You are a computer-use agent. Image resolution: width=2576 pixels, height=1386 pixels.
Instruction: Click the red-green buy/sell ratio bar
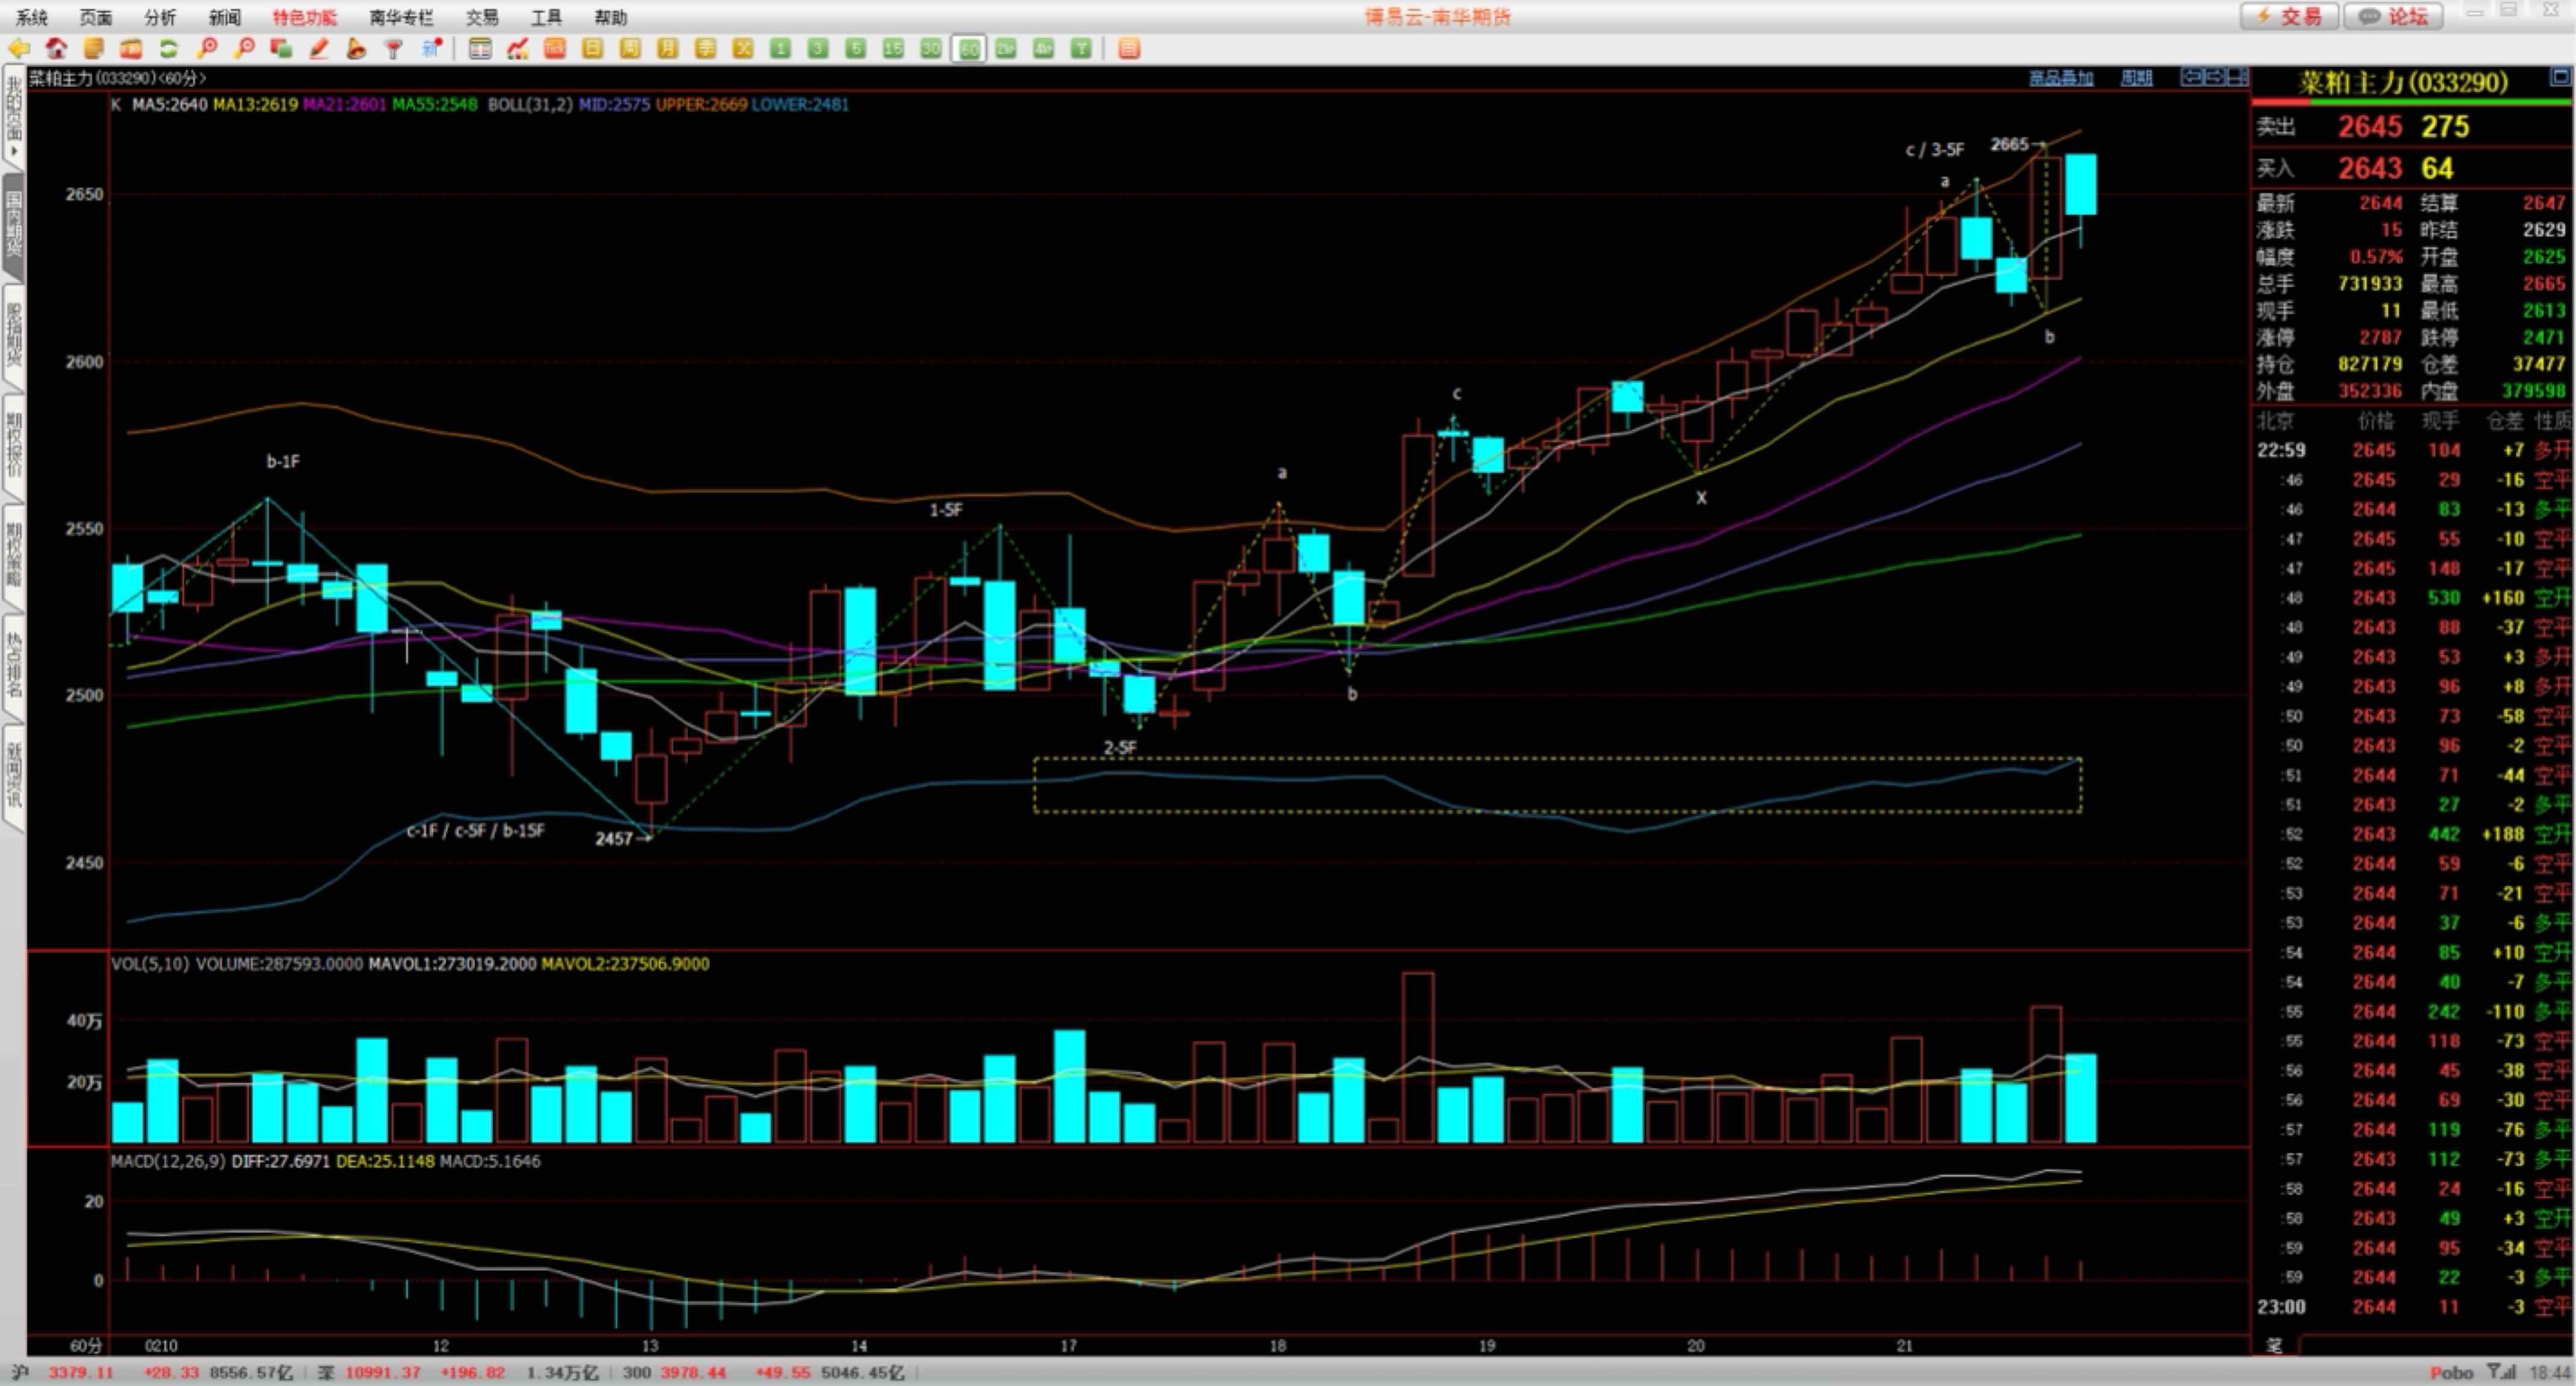tap(2412, 102)
